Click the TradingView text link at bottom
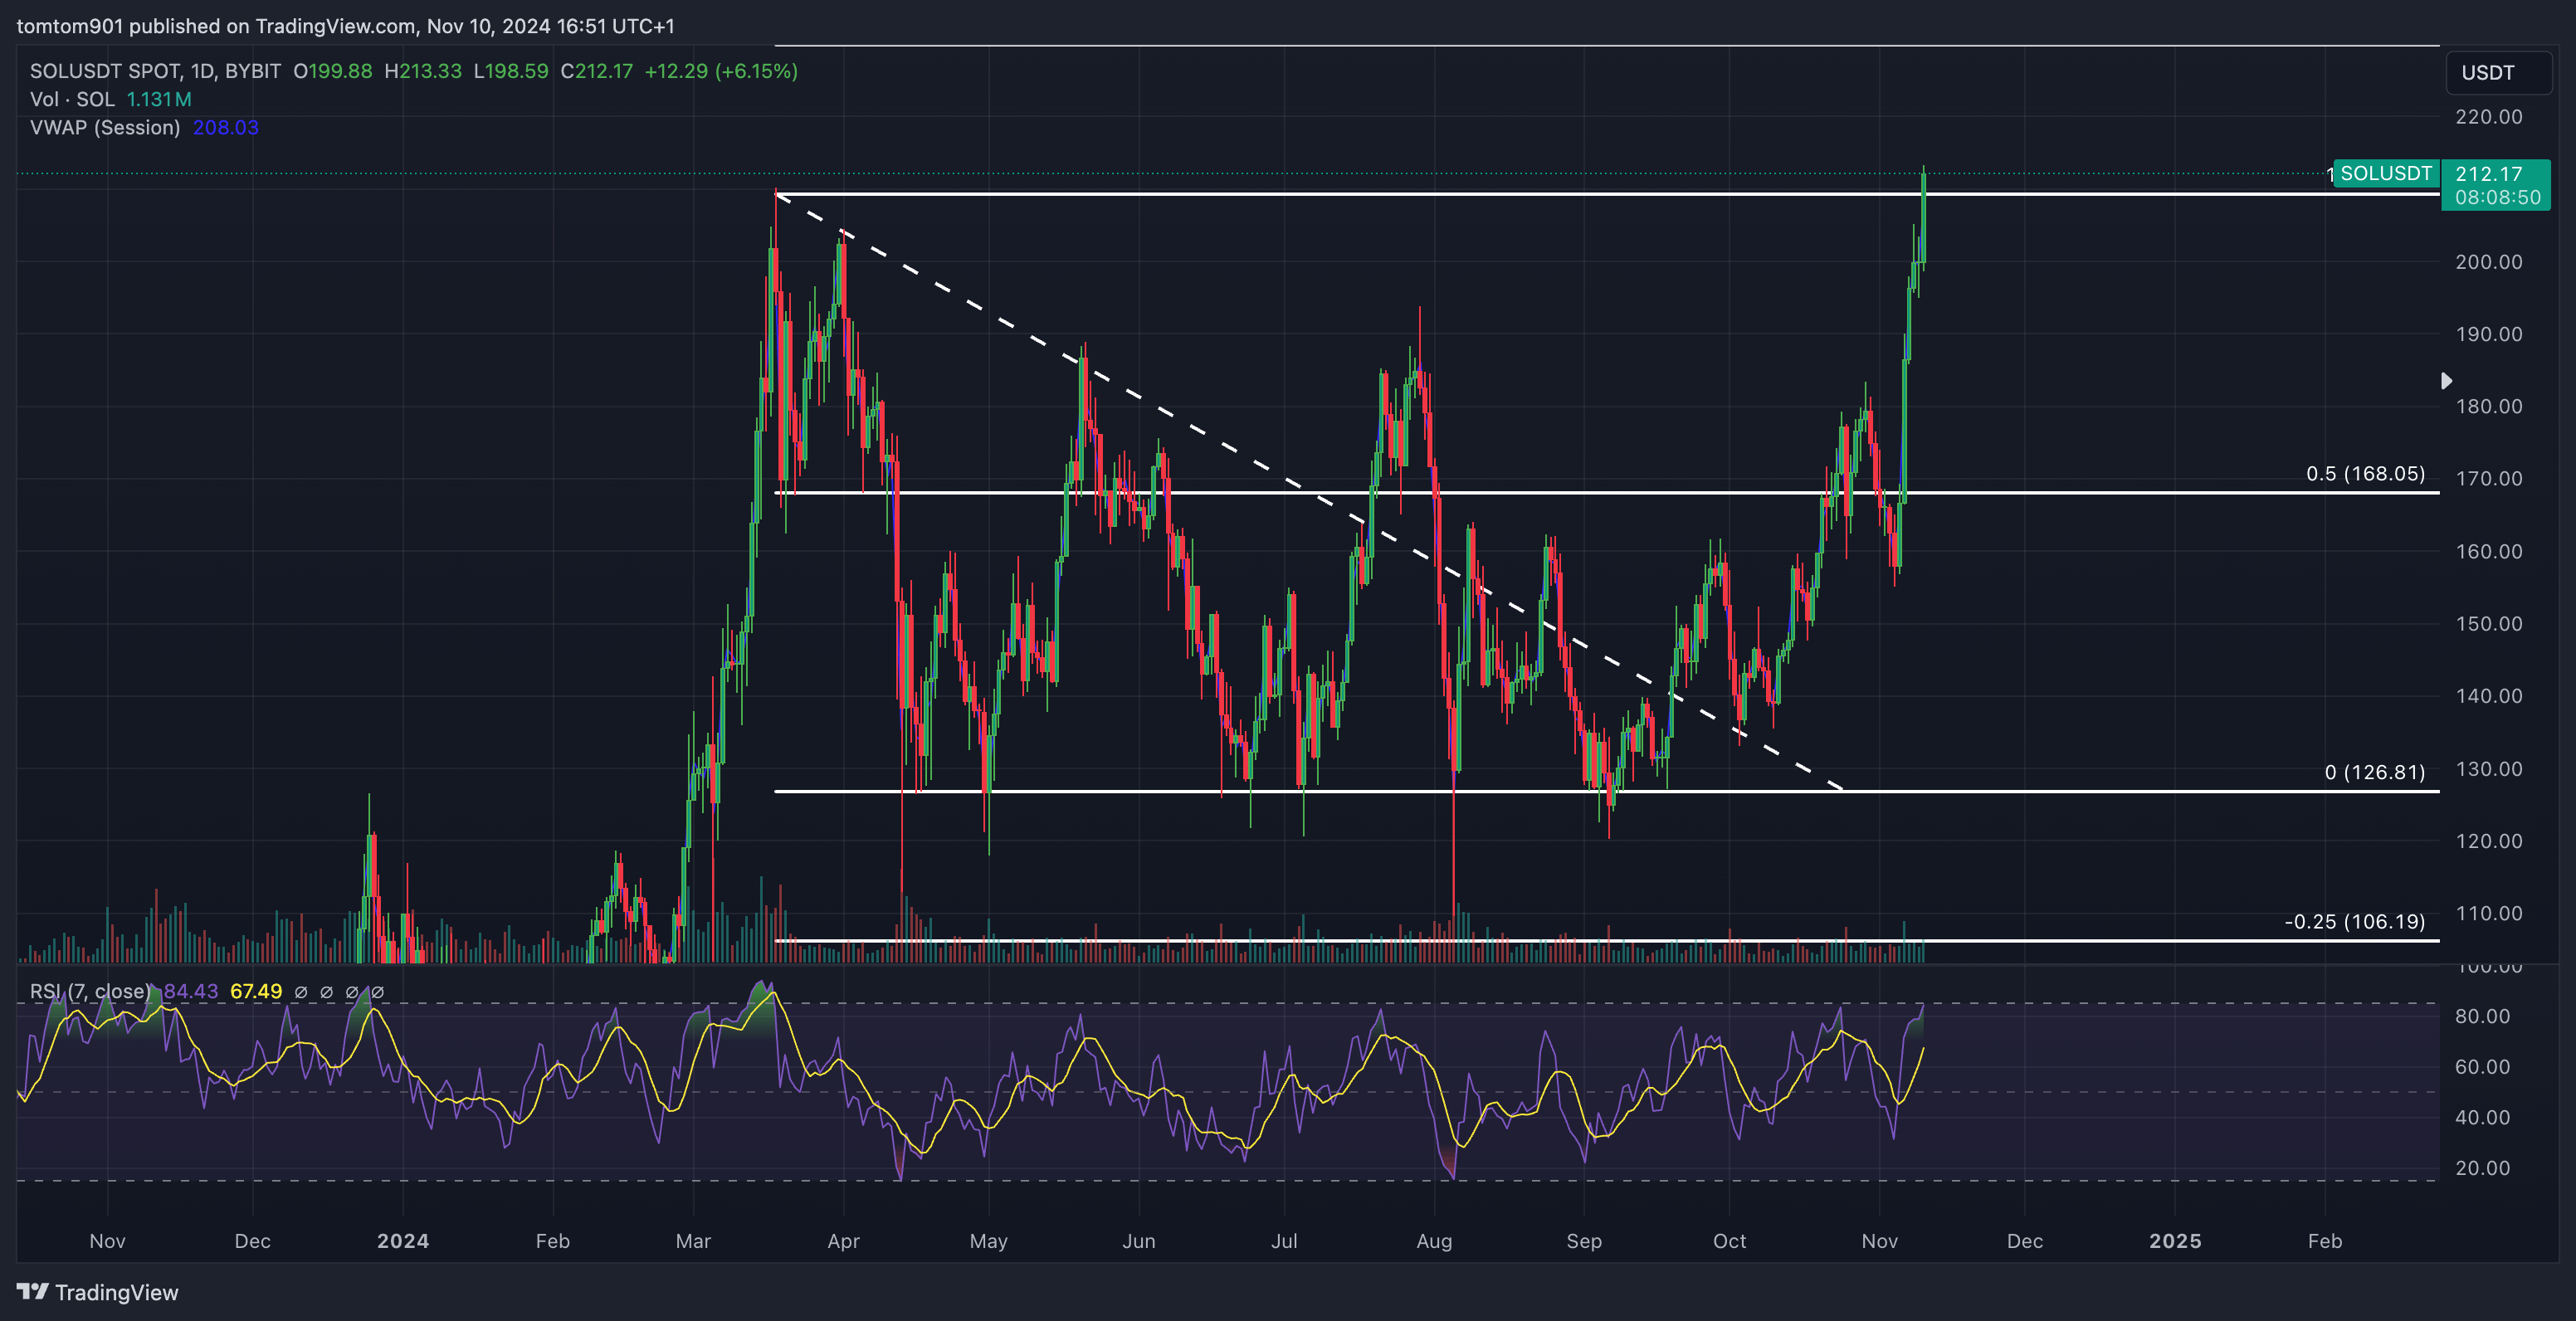This screenshot has width=2576, height=1321. tap(116, 1292)
